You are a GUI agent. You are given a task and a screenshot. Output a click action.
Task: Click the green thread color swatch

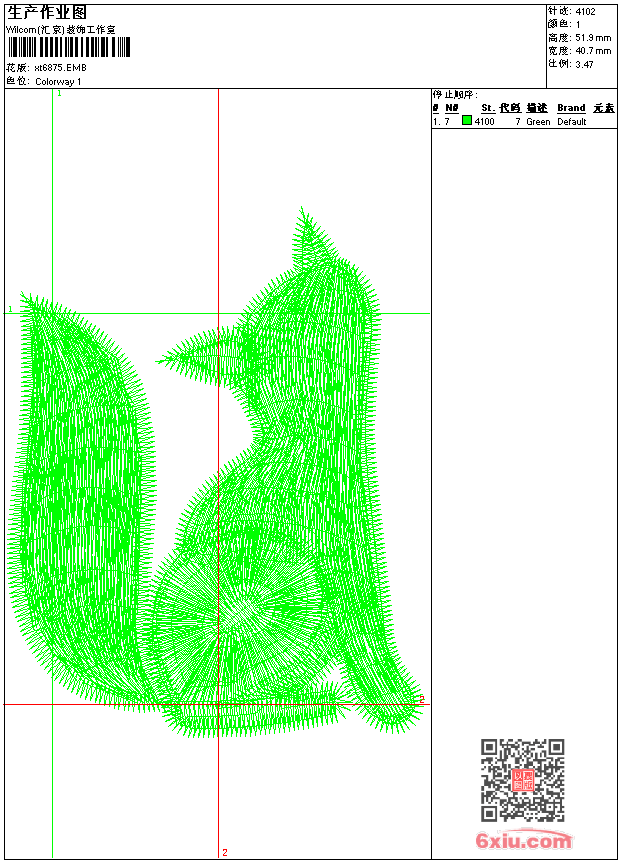(x=467, y=120)
